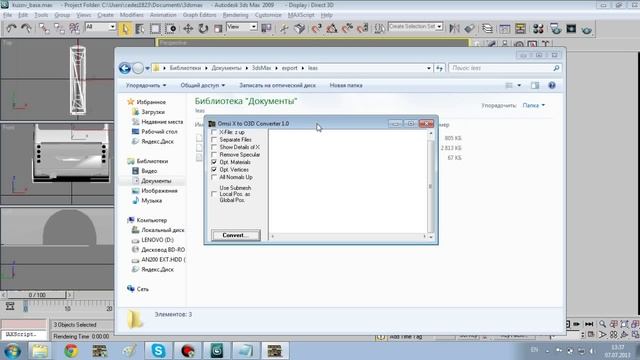Image resolution: width=640 pixels, height=360 pixels.
Task: Click the Поиск search field in Explorer
Action: 505,68
